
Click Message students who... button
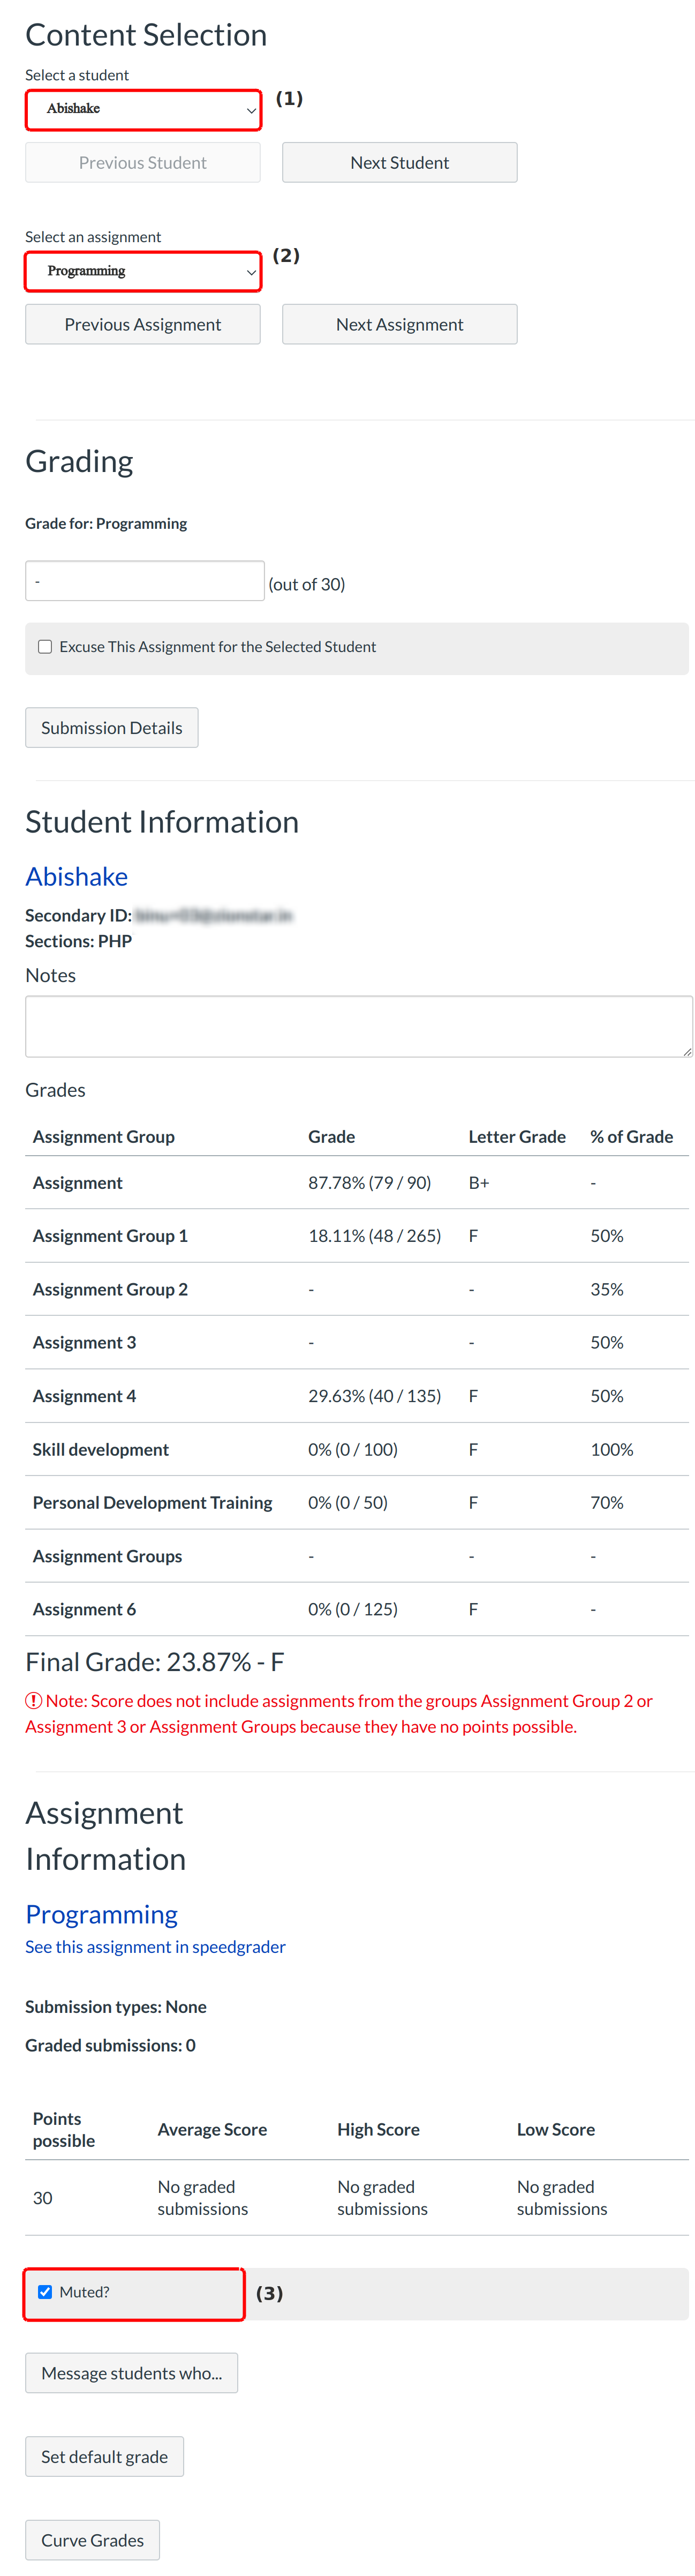(x=131, y=2373)
